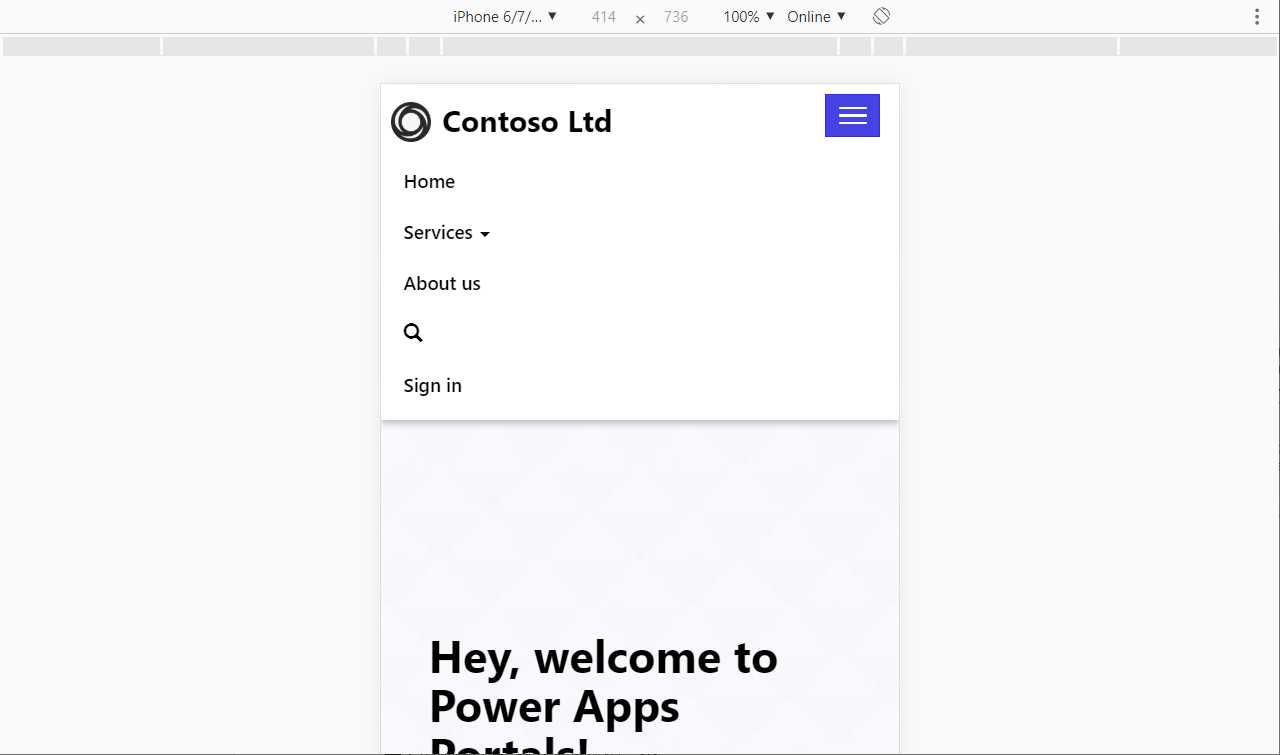Open the 100% zoom level dropdown

pos(749,16)
